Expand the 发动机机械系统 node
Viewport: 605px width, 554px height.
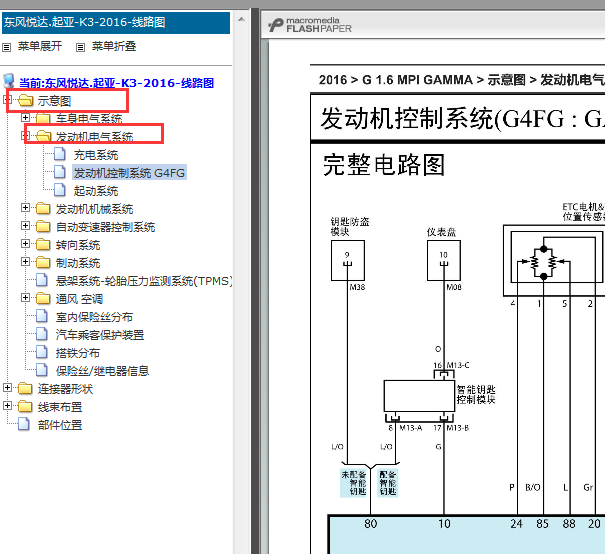[x=25, y=208]
